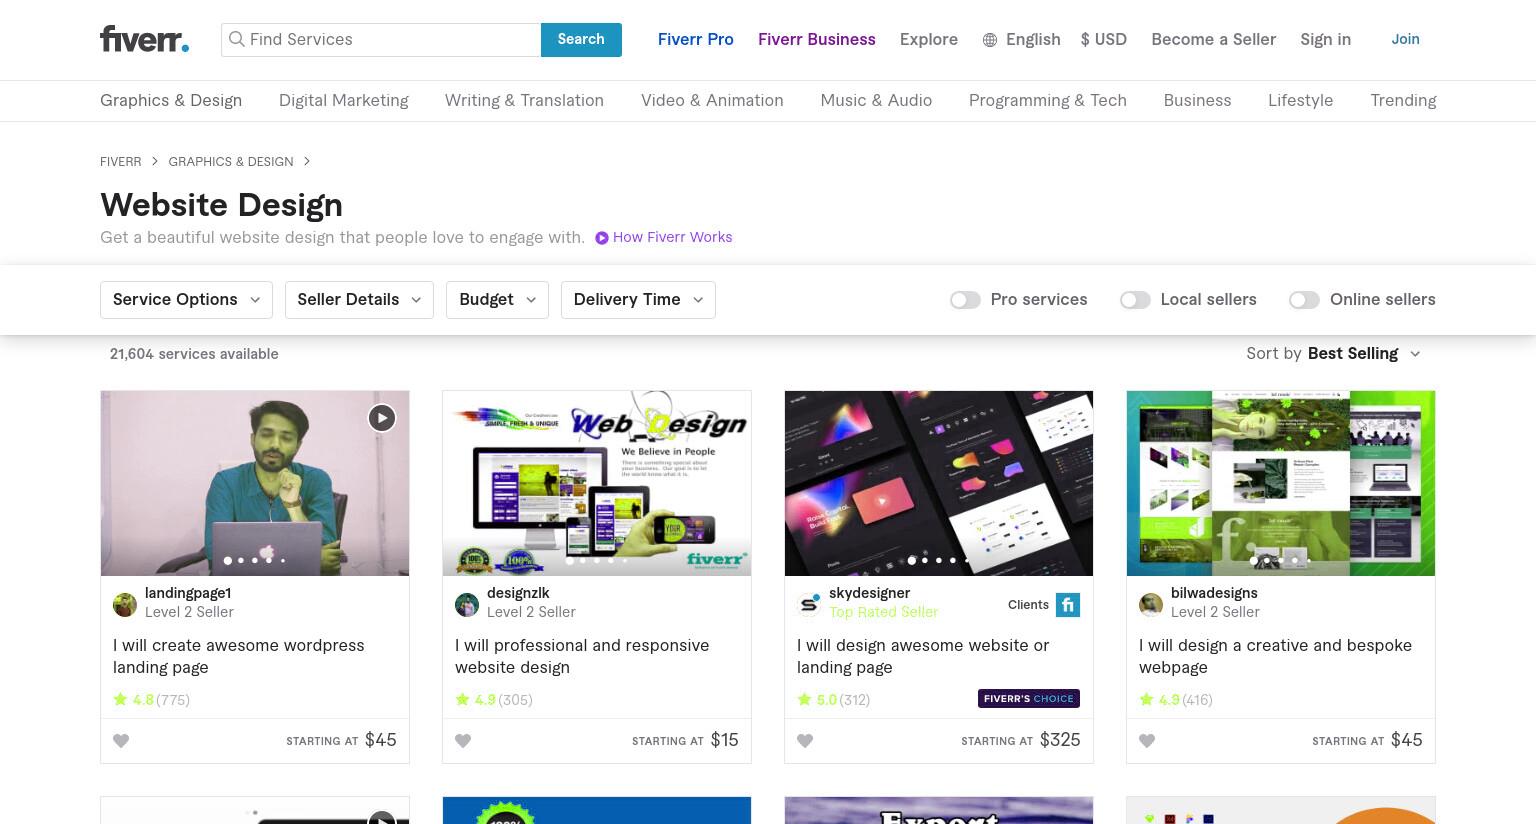Open Digital Marketing category
The width and height of the screenshot is (1536, 824).
tap(344, 100)
